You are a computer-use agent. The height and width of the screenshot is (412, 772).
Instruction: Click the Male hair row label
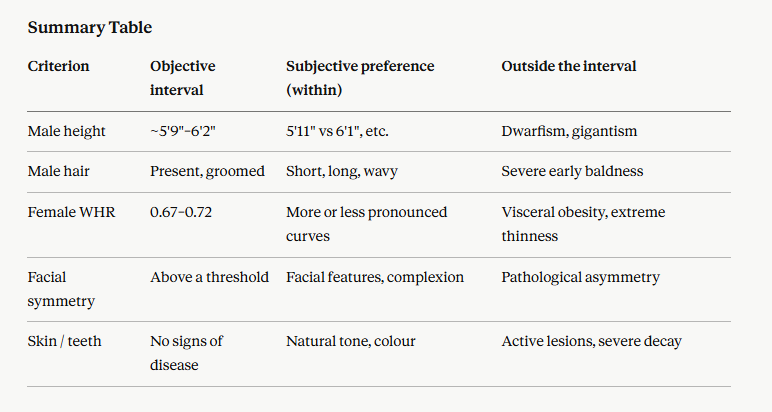59,171
